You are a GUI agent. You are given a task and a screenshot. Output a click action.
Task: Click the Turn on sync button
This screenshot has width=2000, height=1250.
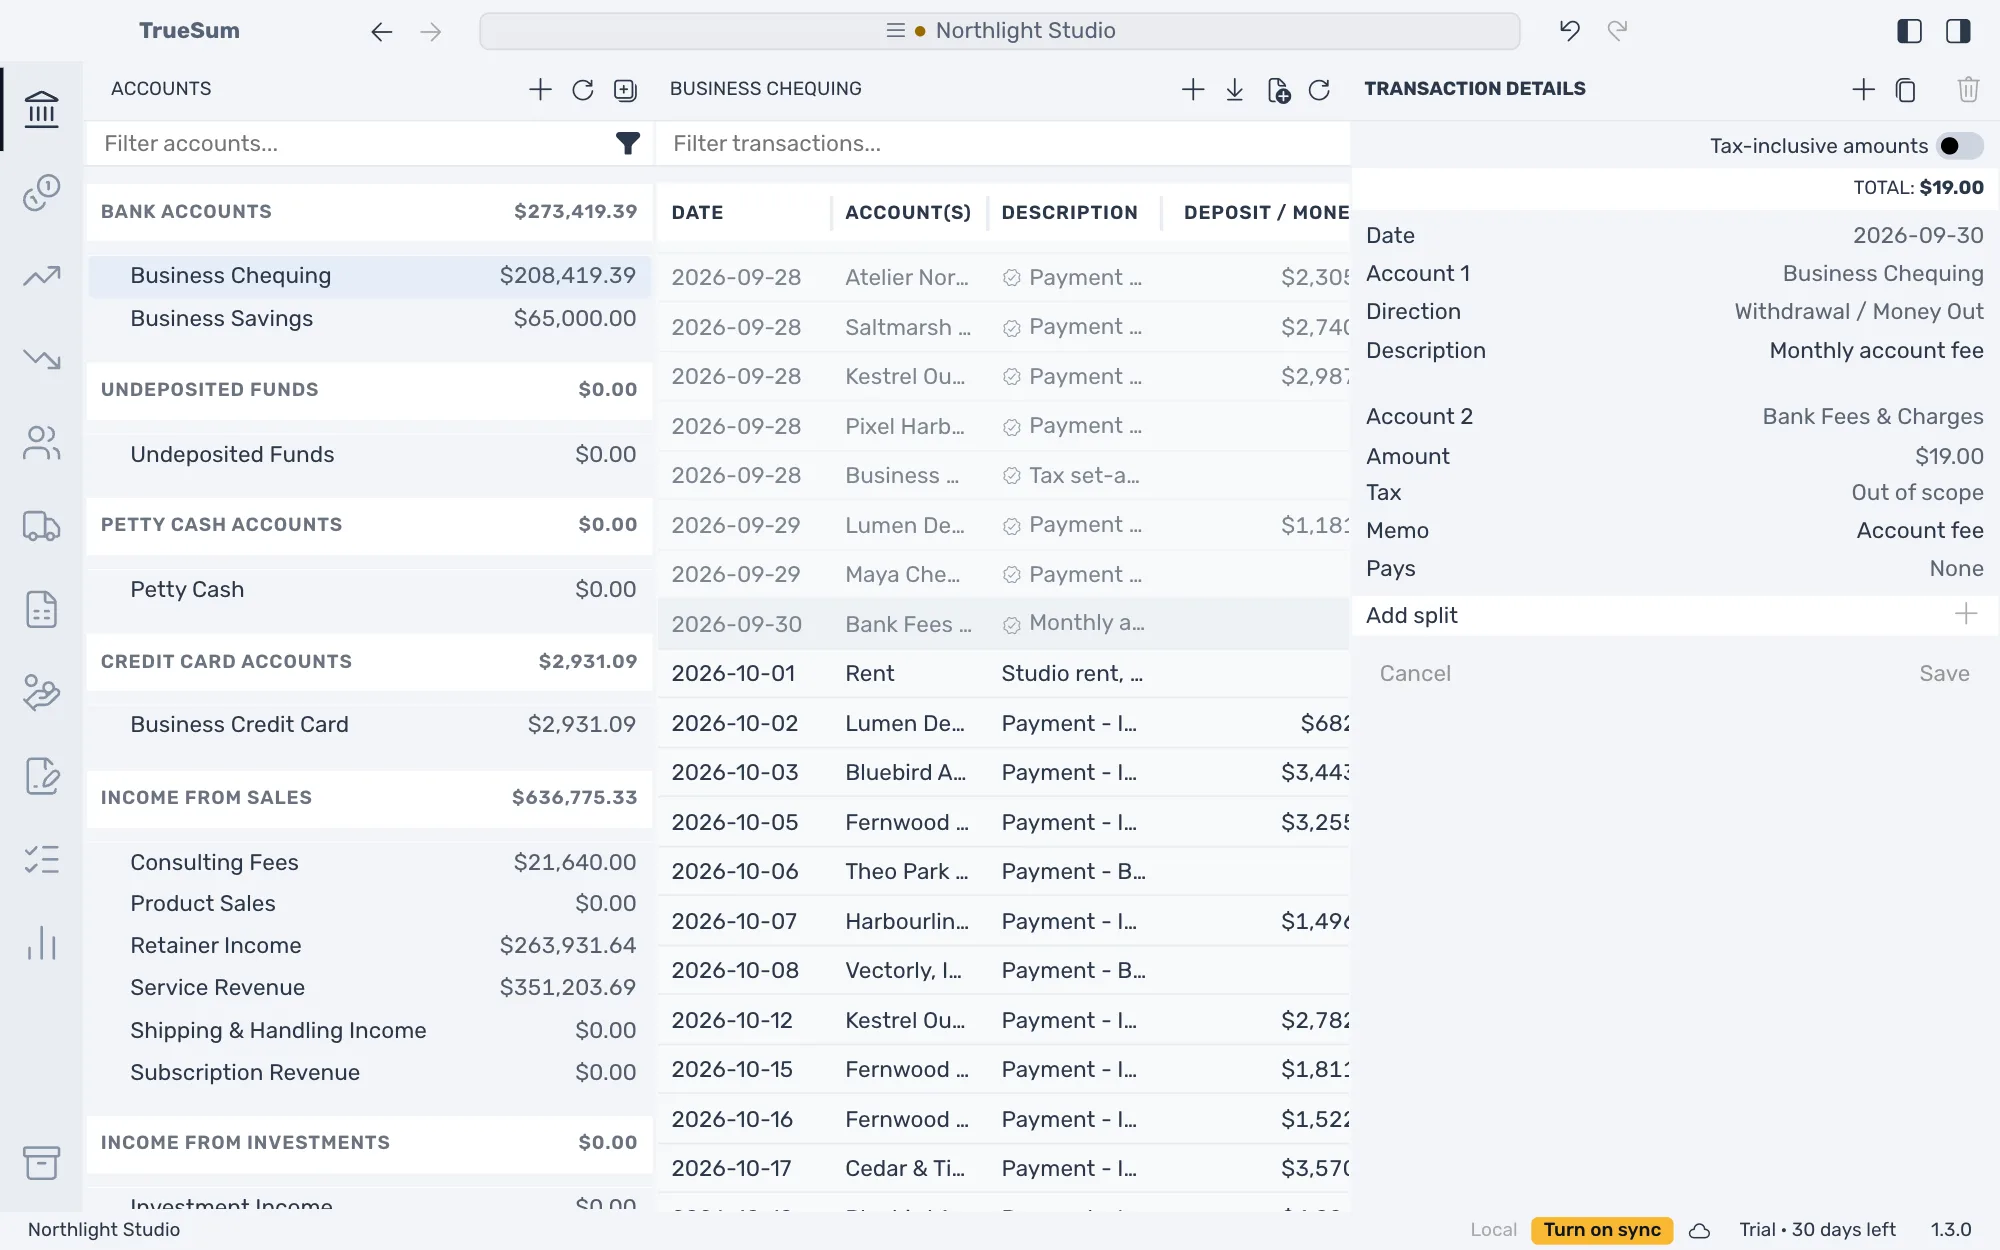(1601, 1230)
